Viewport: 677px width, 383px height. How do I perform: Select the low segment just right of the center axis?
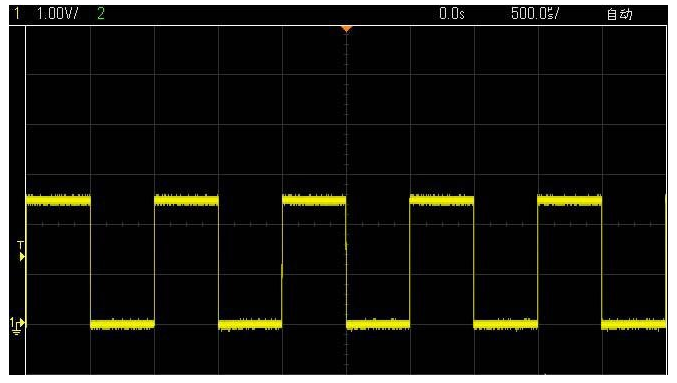point(378,324)
